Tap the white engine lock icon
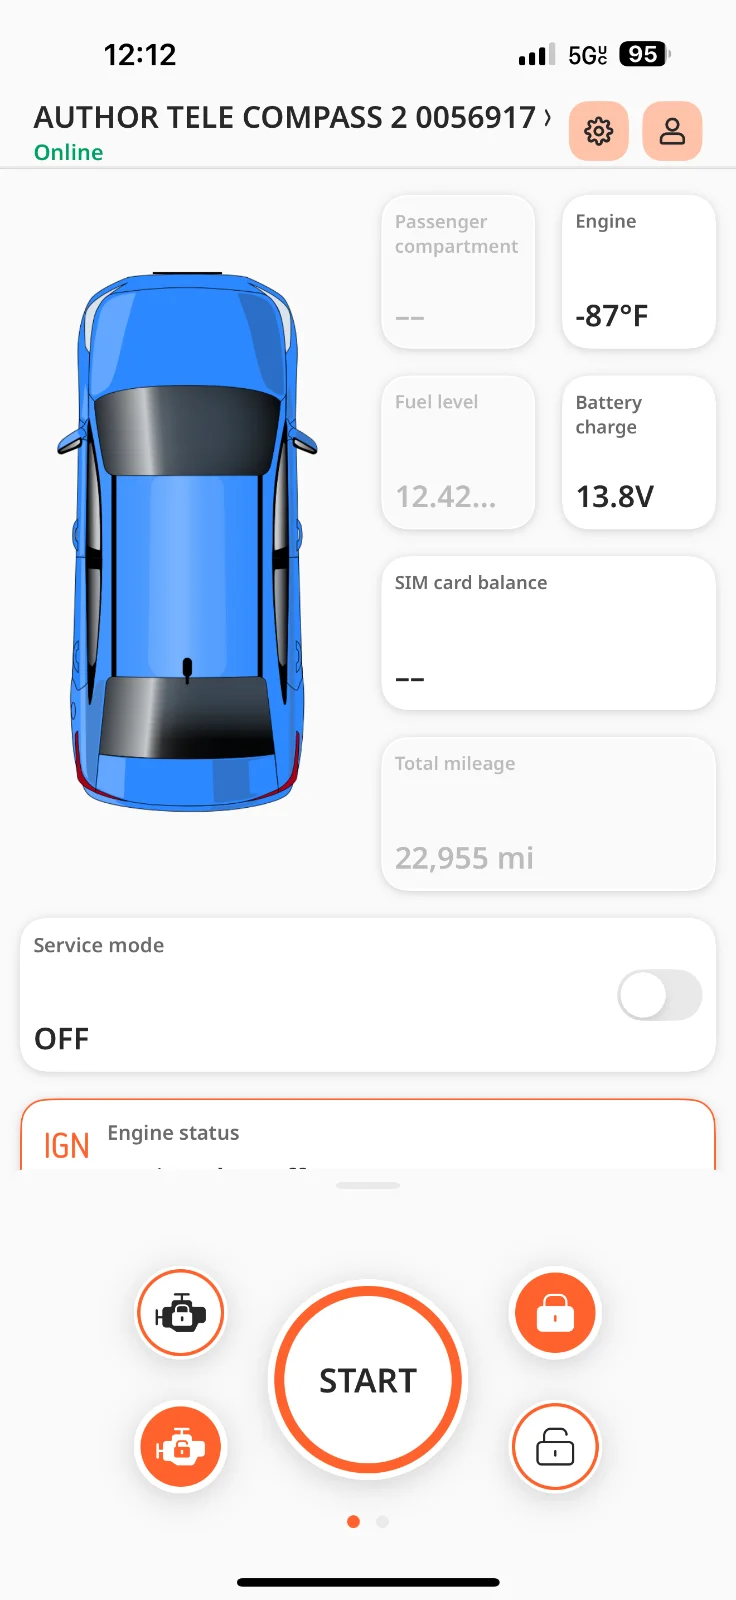Screen dimensions: 736x1600 pos(181,1313)
